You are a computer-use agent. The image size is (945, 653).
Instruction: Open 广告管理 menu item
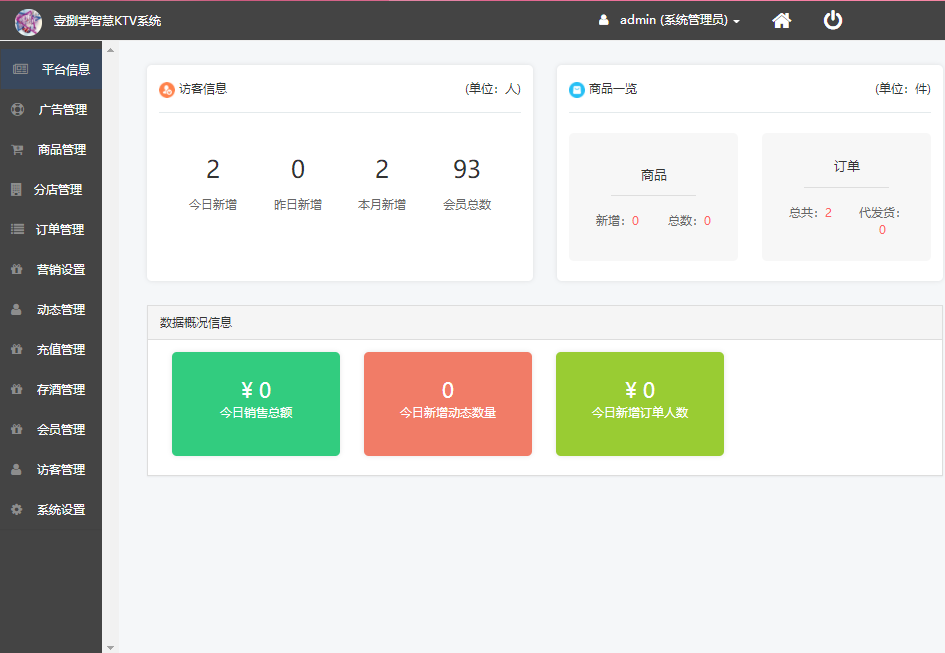coord(51,109)
